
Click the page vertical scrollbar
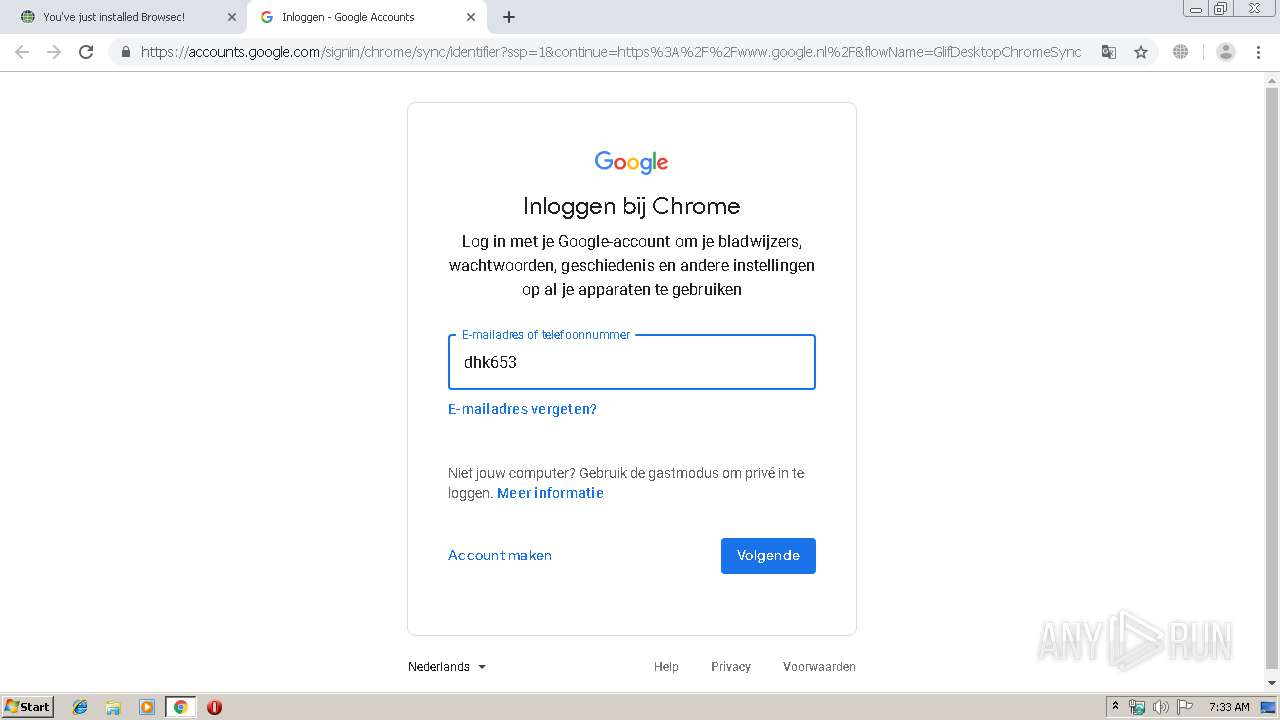(x=1272, y=380)
